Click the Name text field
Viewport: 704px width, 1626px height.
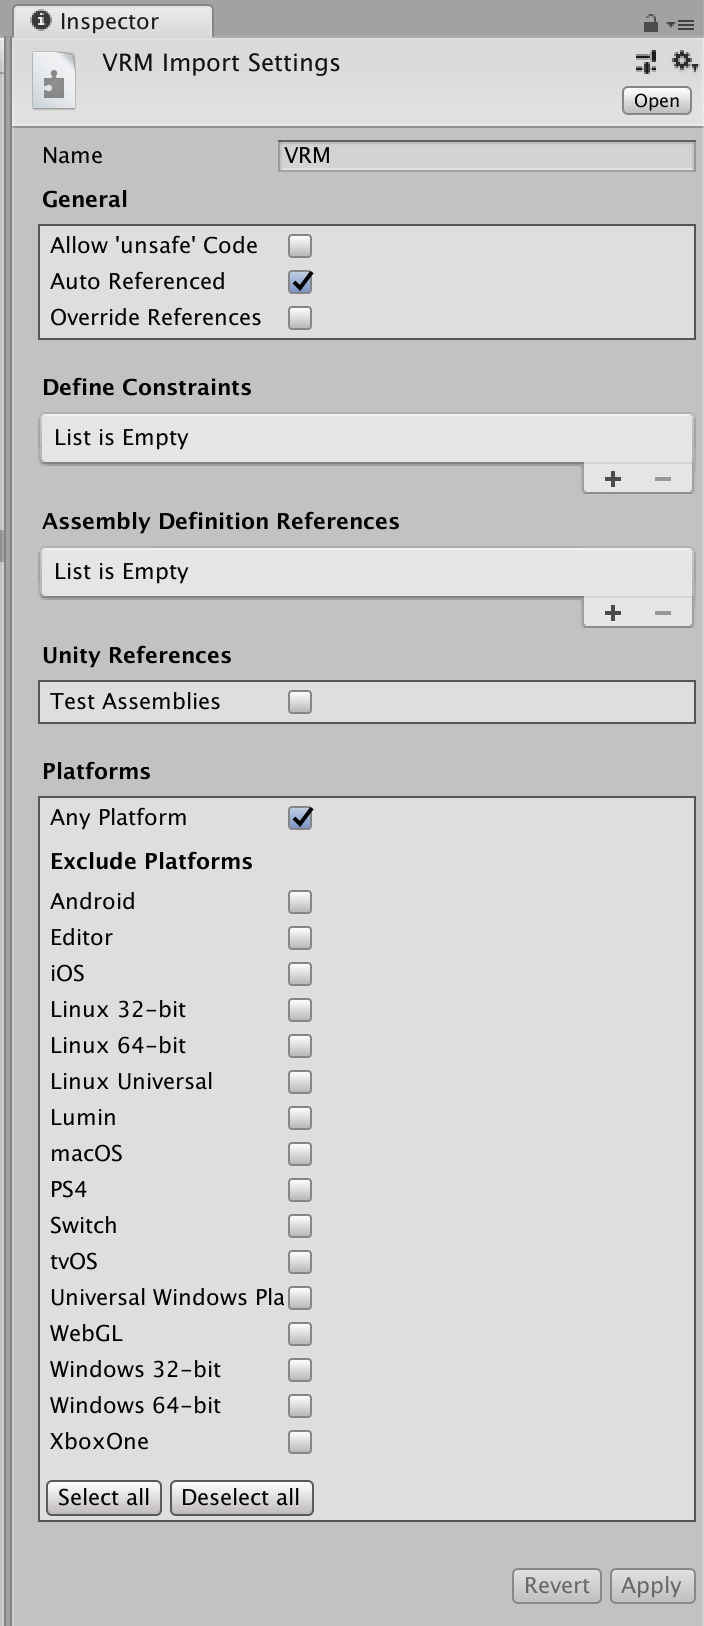[486, 155]
